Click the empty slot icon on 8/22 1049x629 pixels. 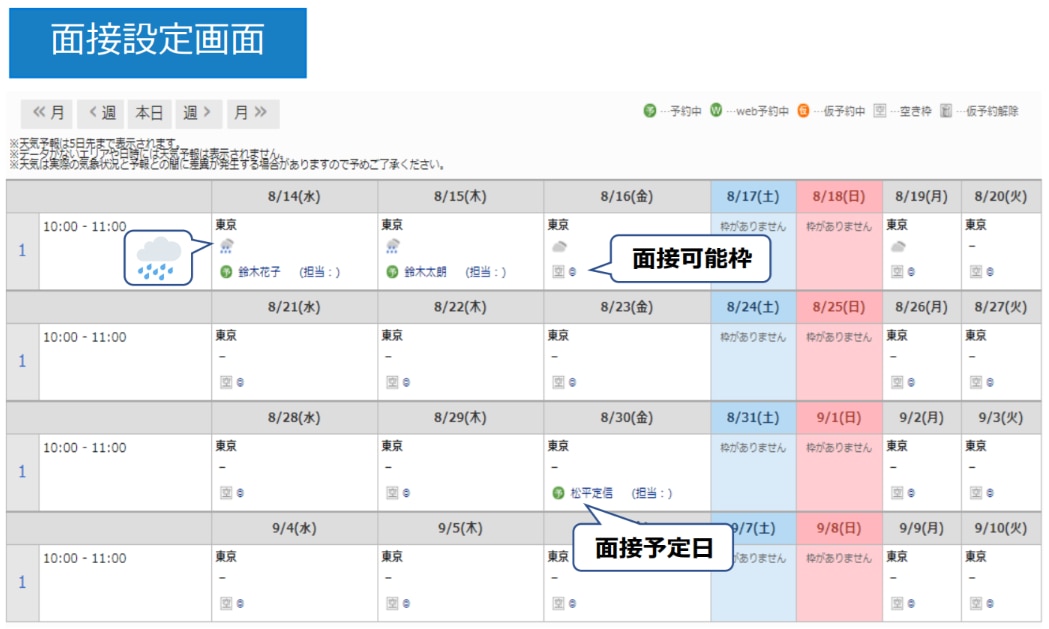click(392, 382)
